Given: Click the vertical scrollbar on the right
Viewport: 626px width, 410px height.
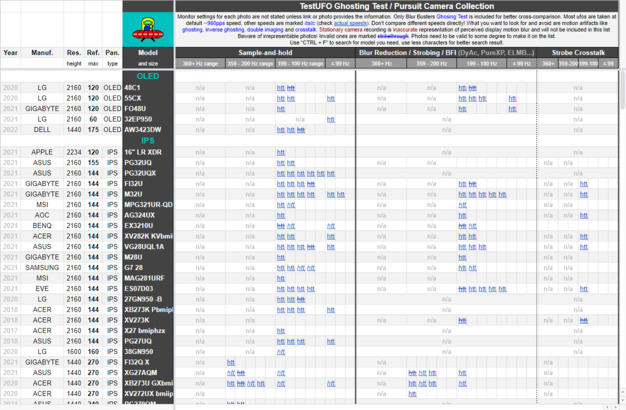Looking at the screenshot, I should [x=621, y=200].
